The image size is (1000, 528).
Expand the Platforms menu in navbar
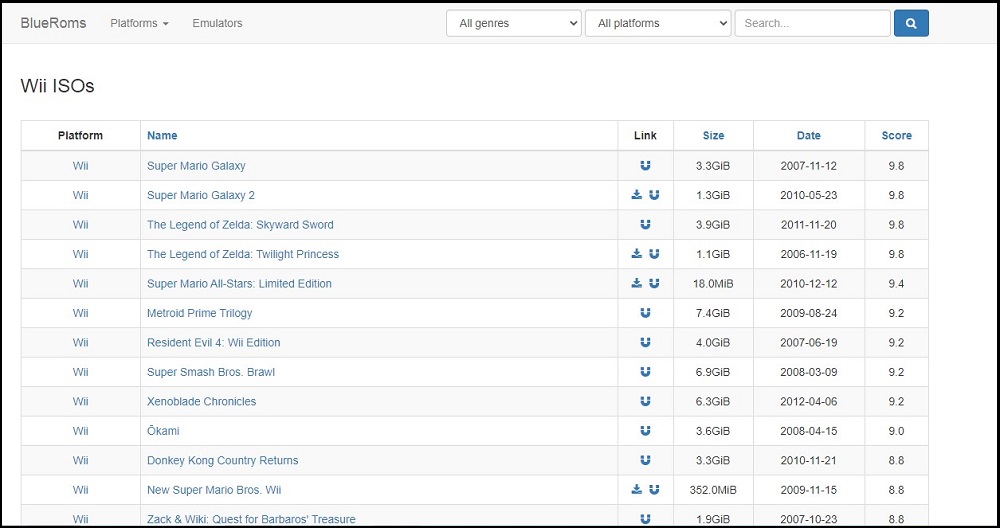point(139,23)
